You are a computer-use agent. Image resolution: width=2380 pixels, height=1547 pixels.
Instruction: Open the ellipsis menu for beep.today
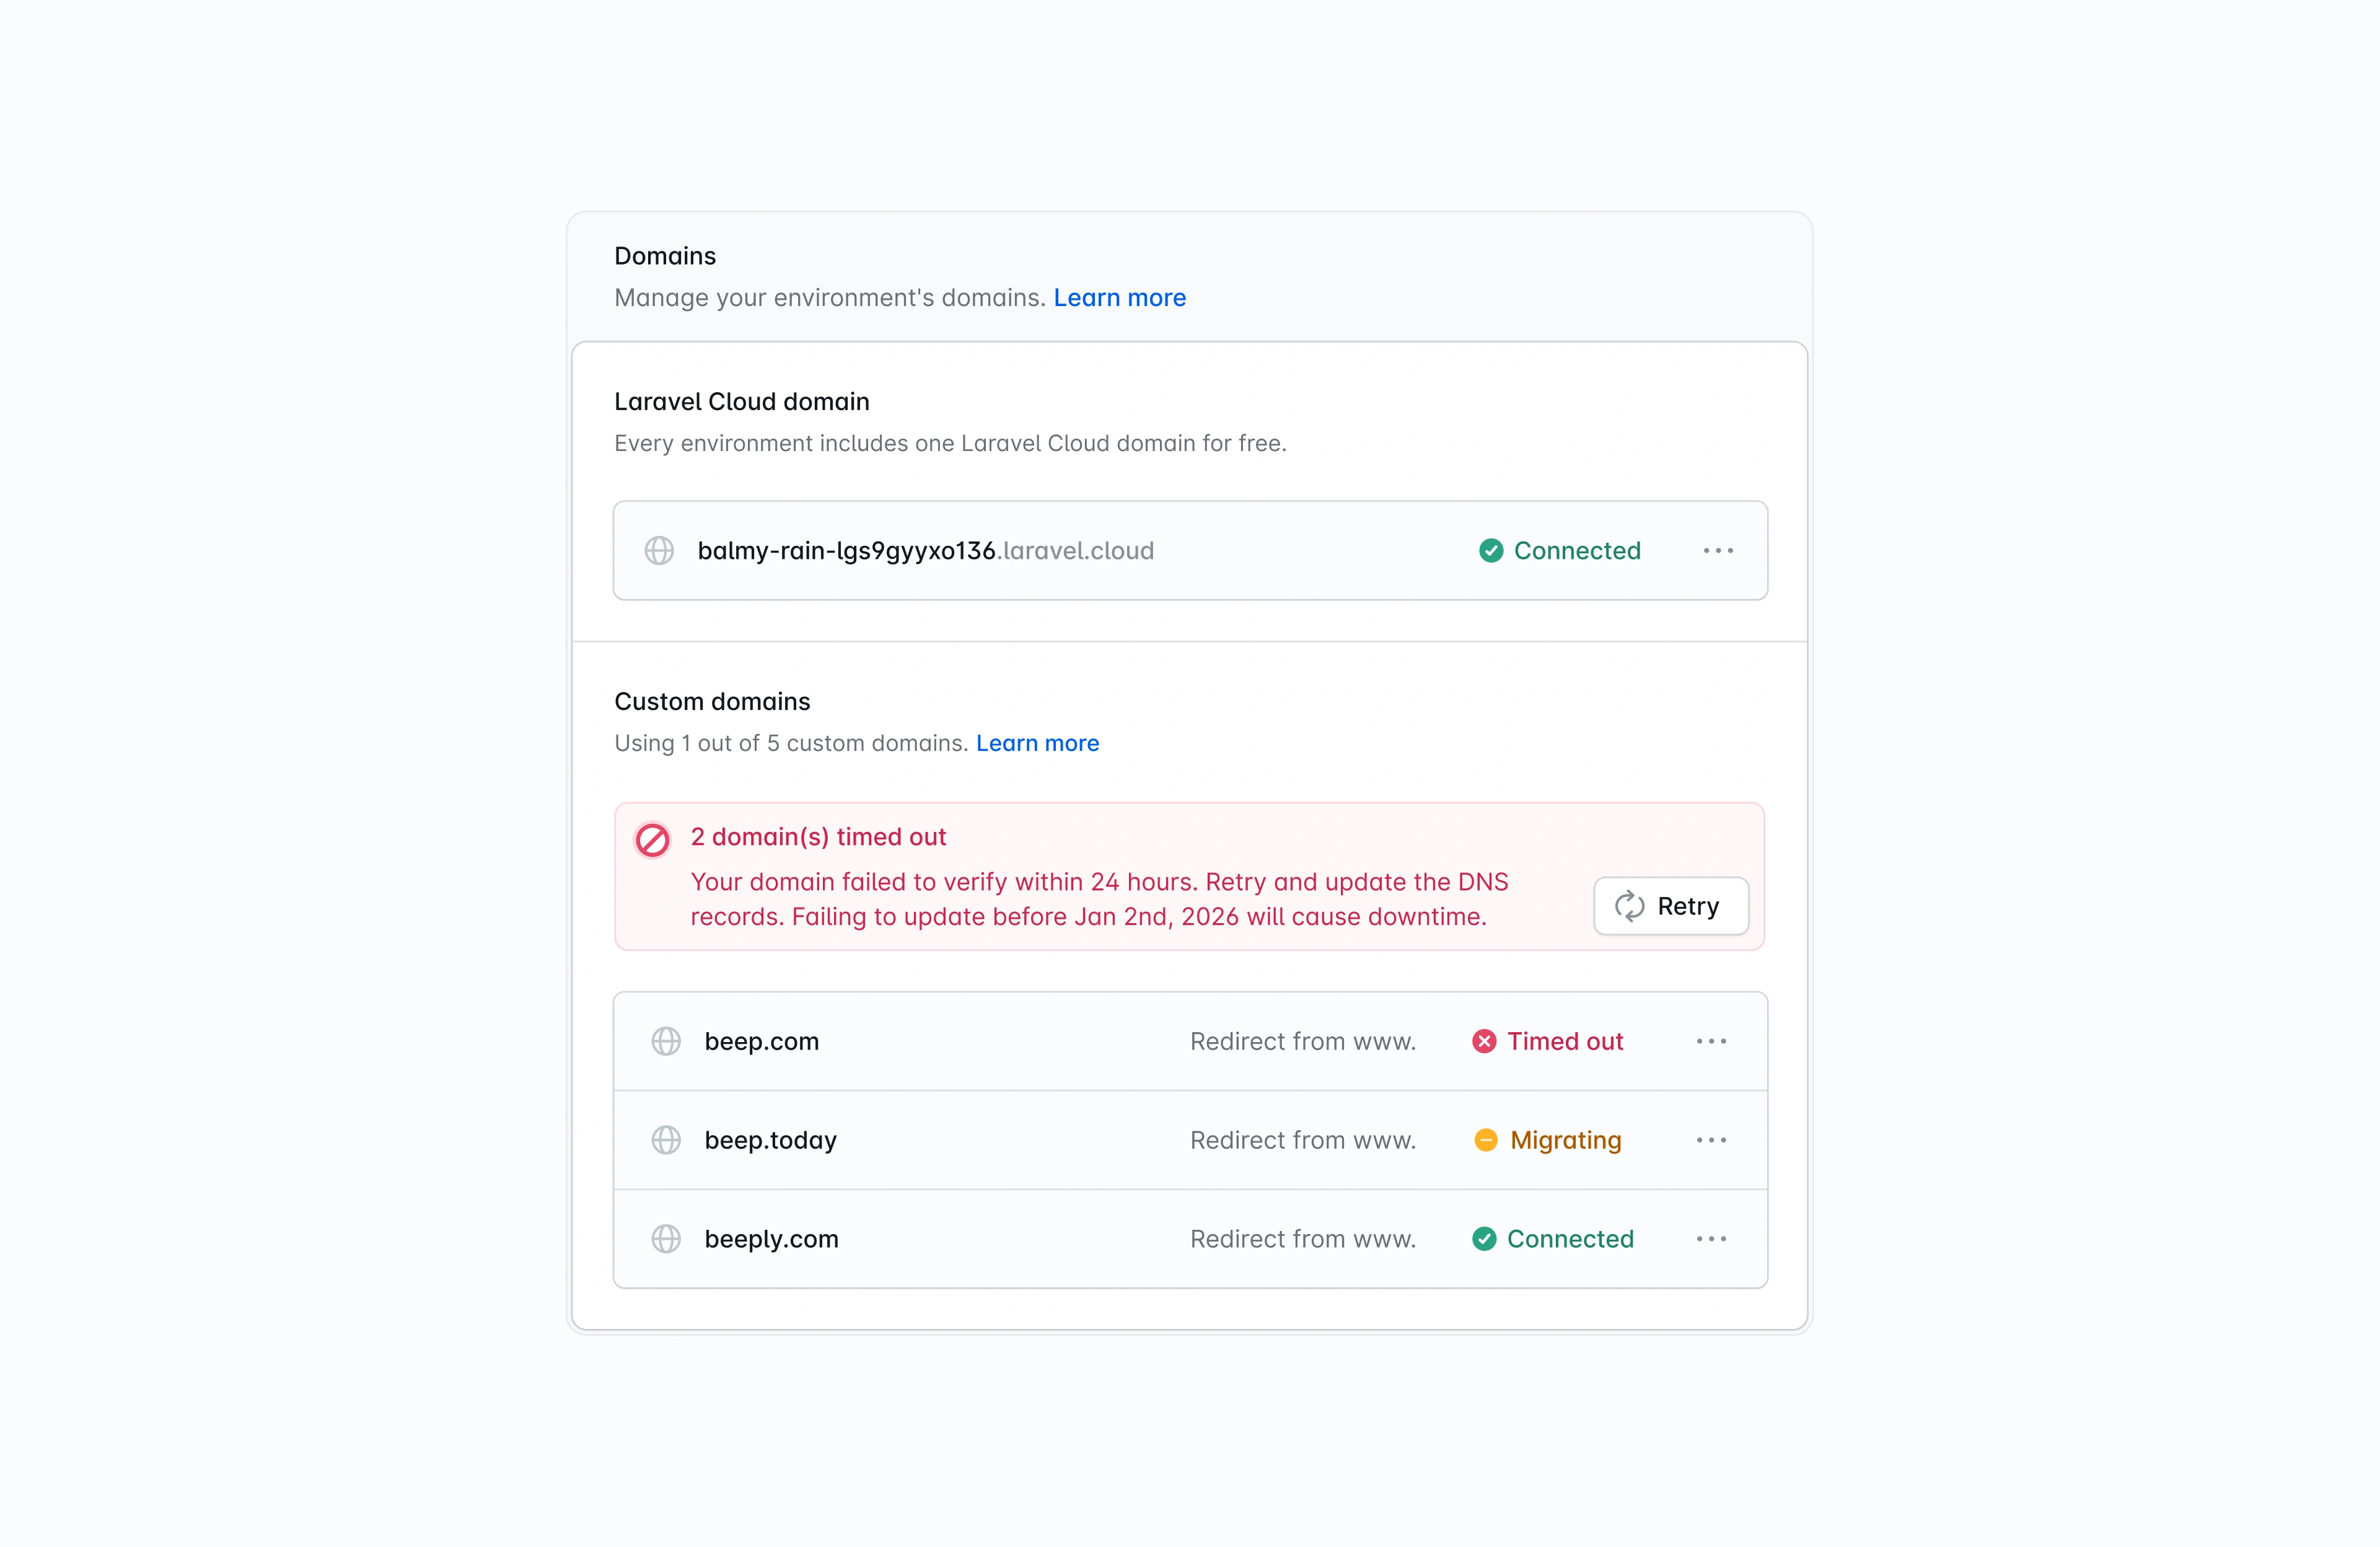1712,1140
